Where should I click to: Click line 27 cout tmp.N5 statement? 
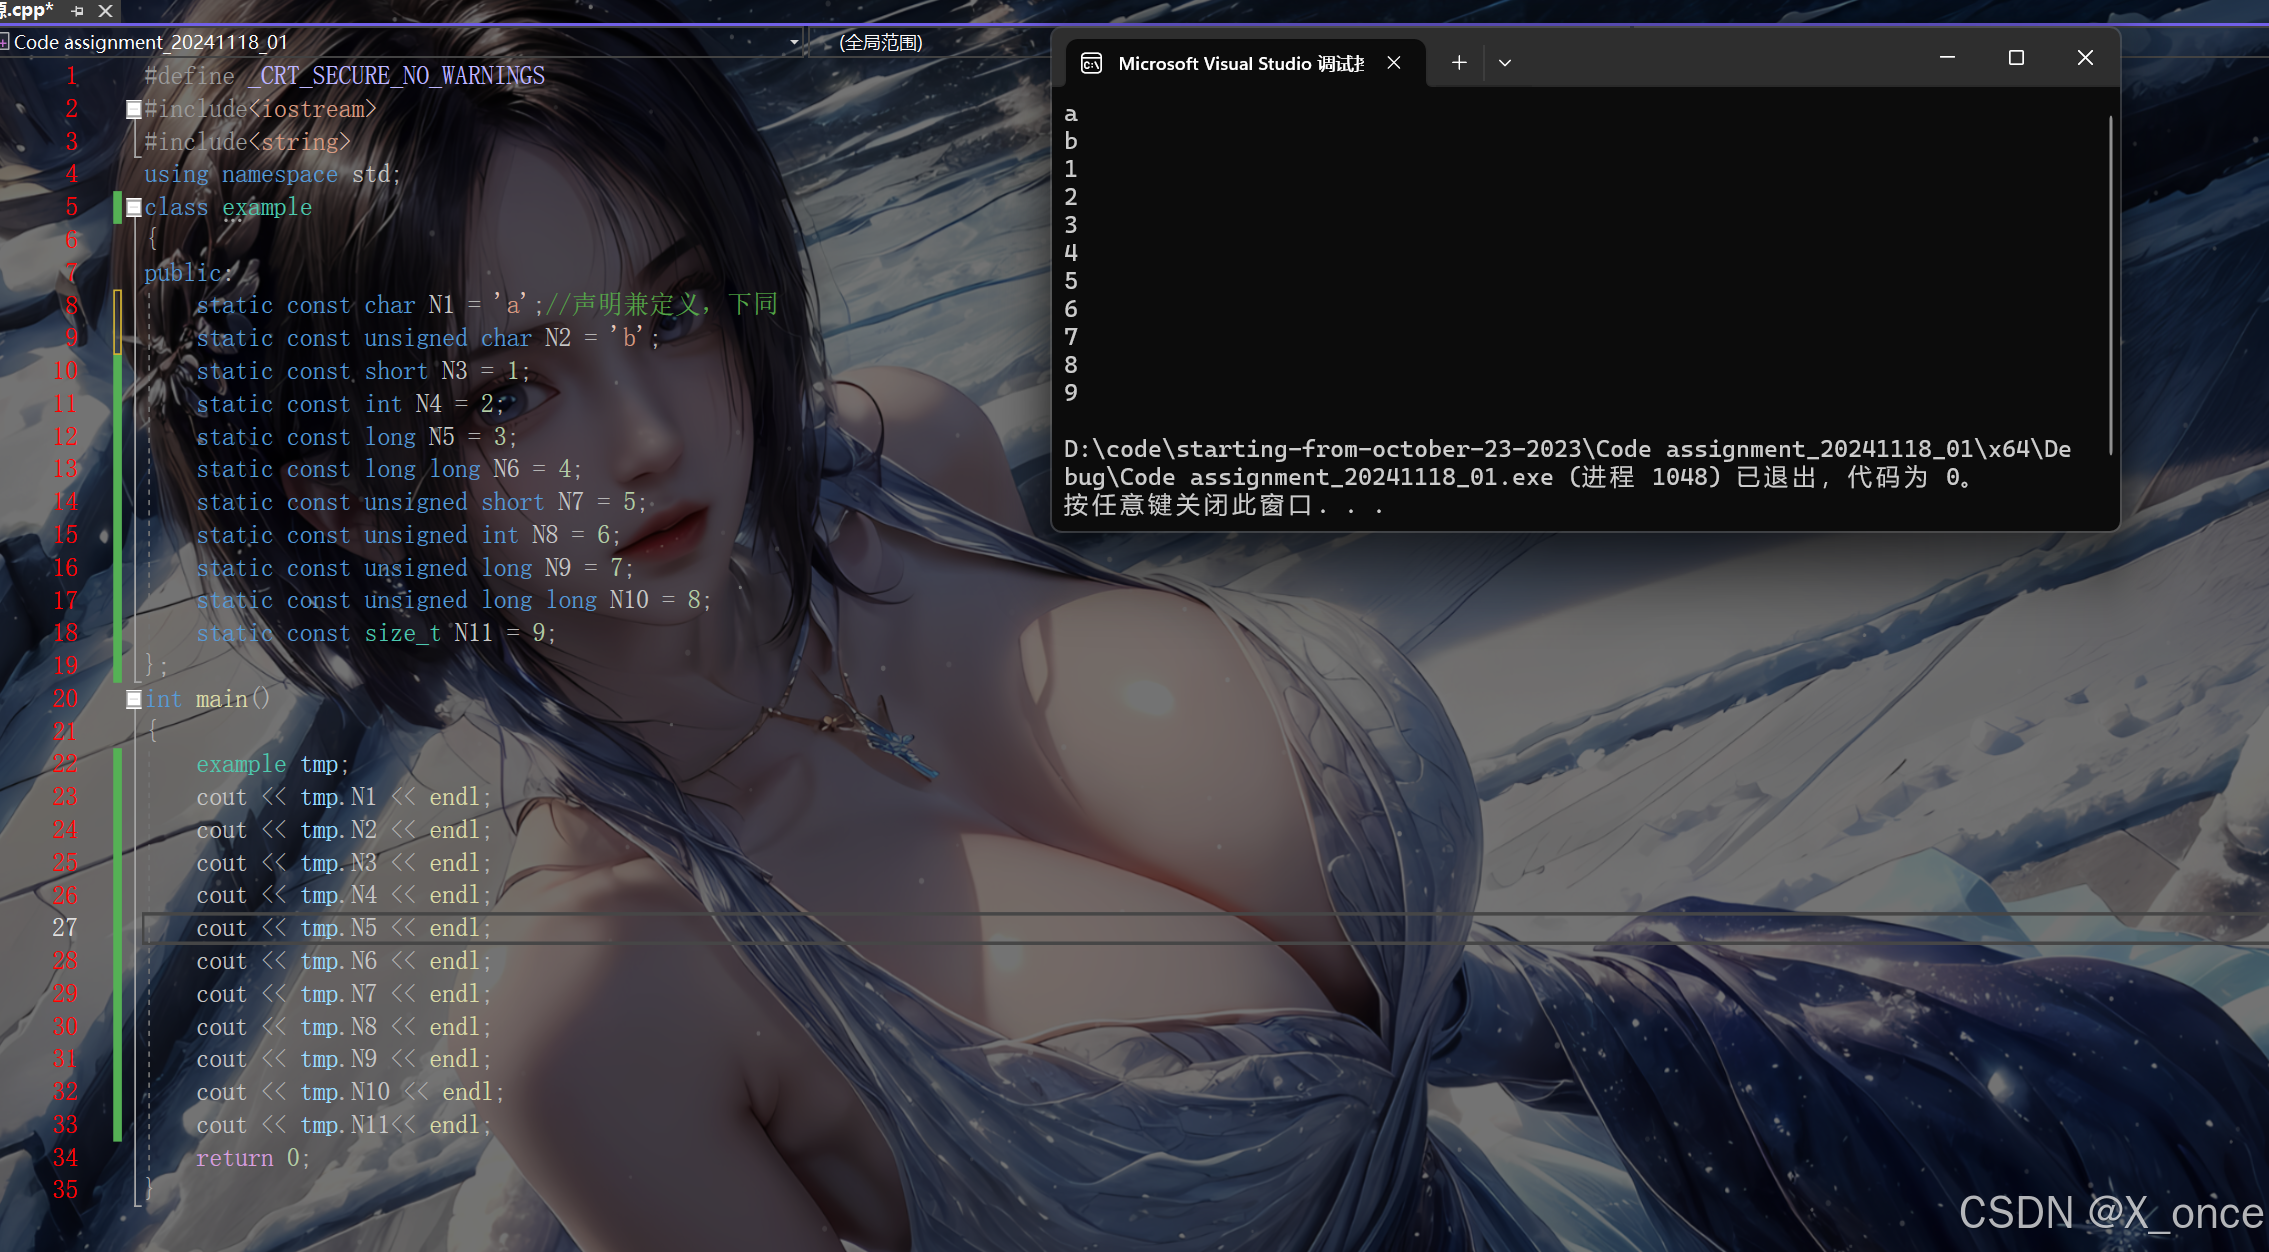343,928
